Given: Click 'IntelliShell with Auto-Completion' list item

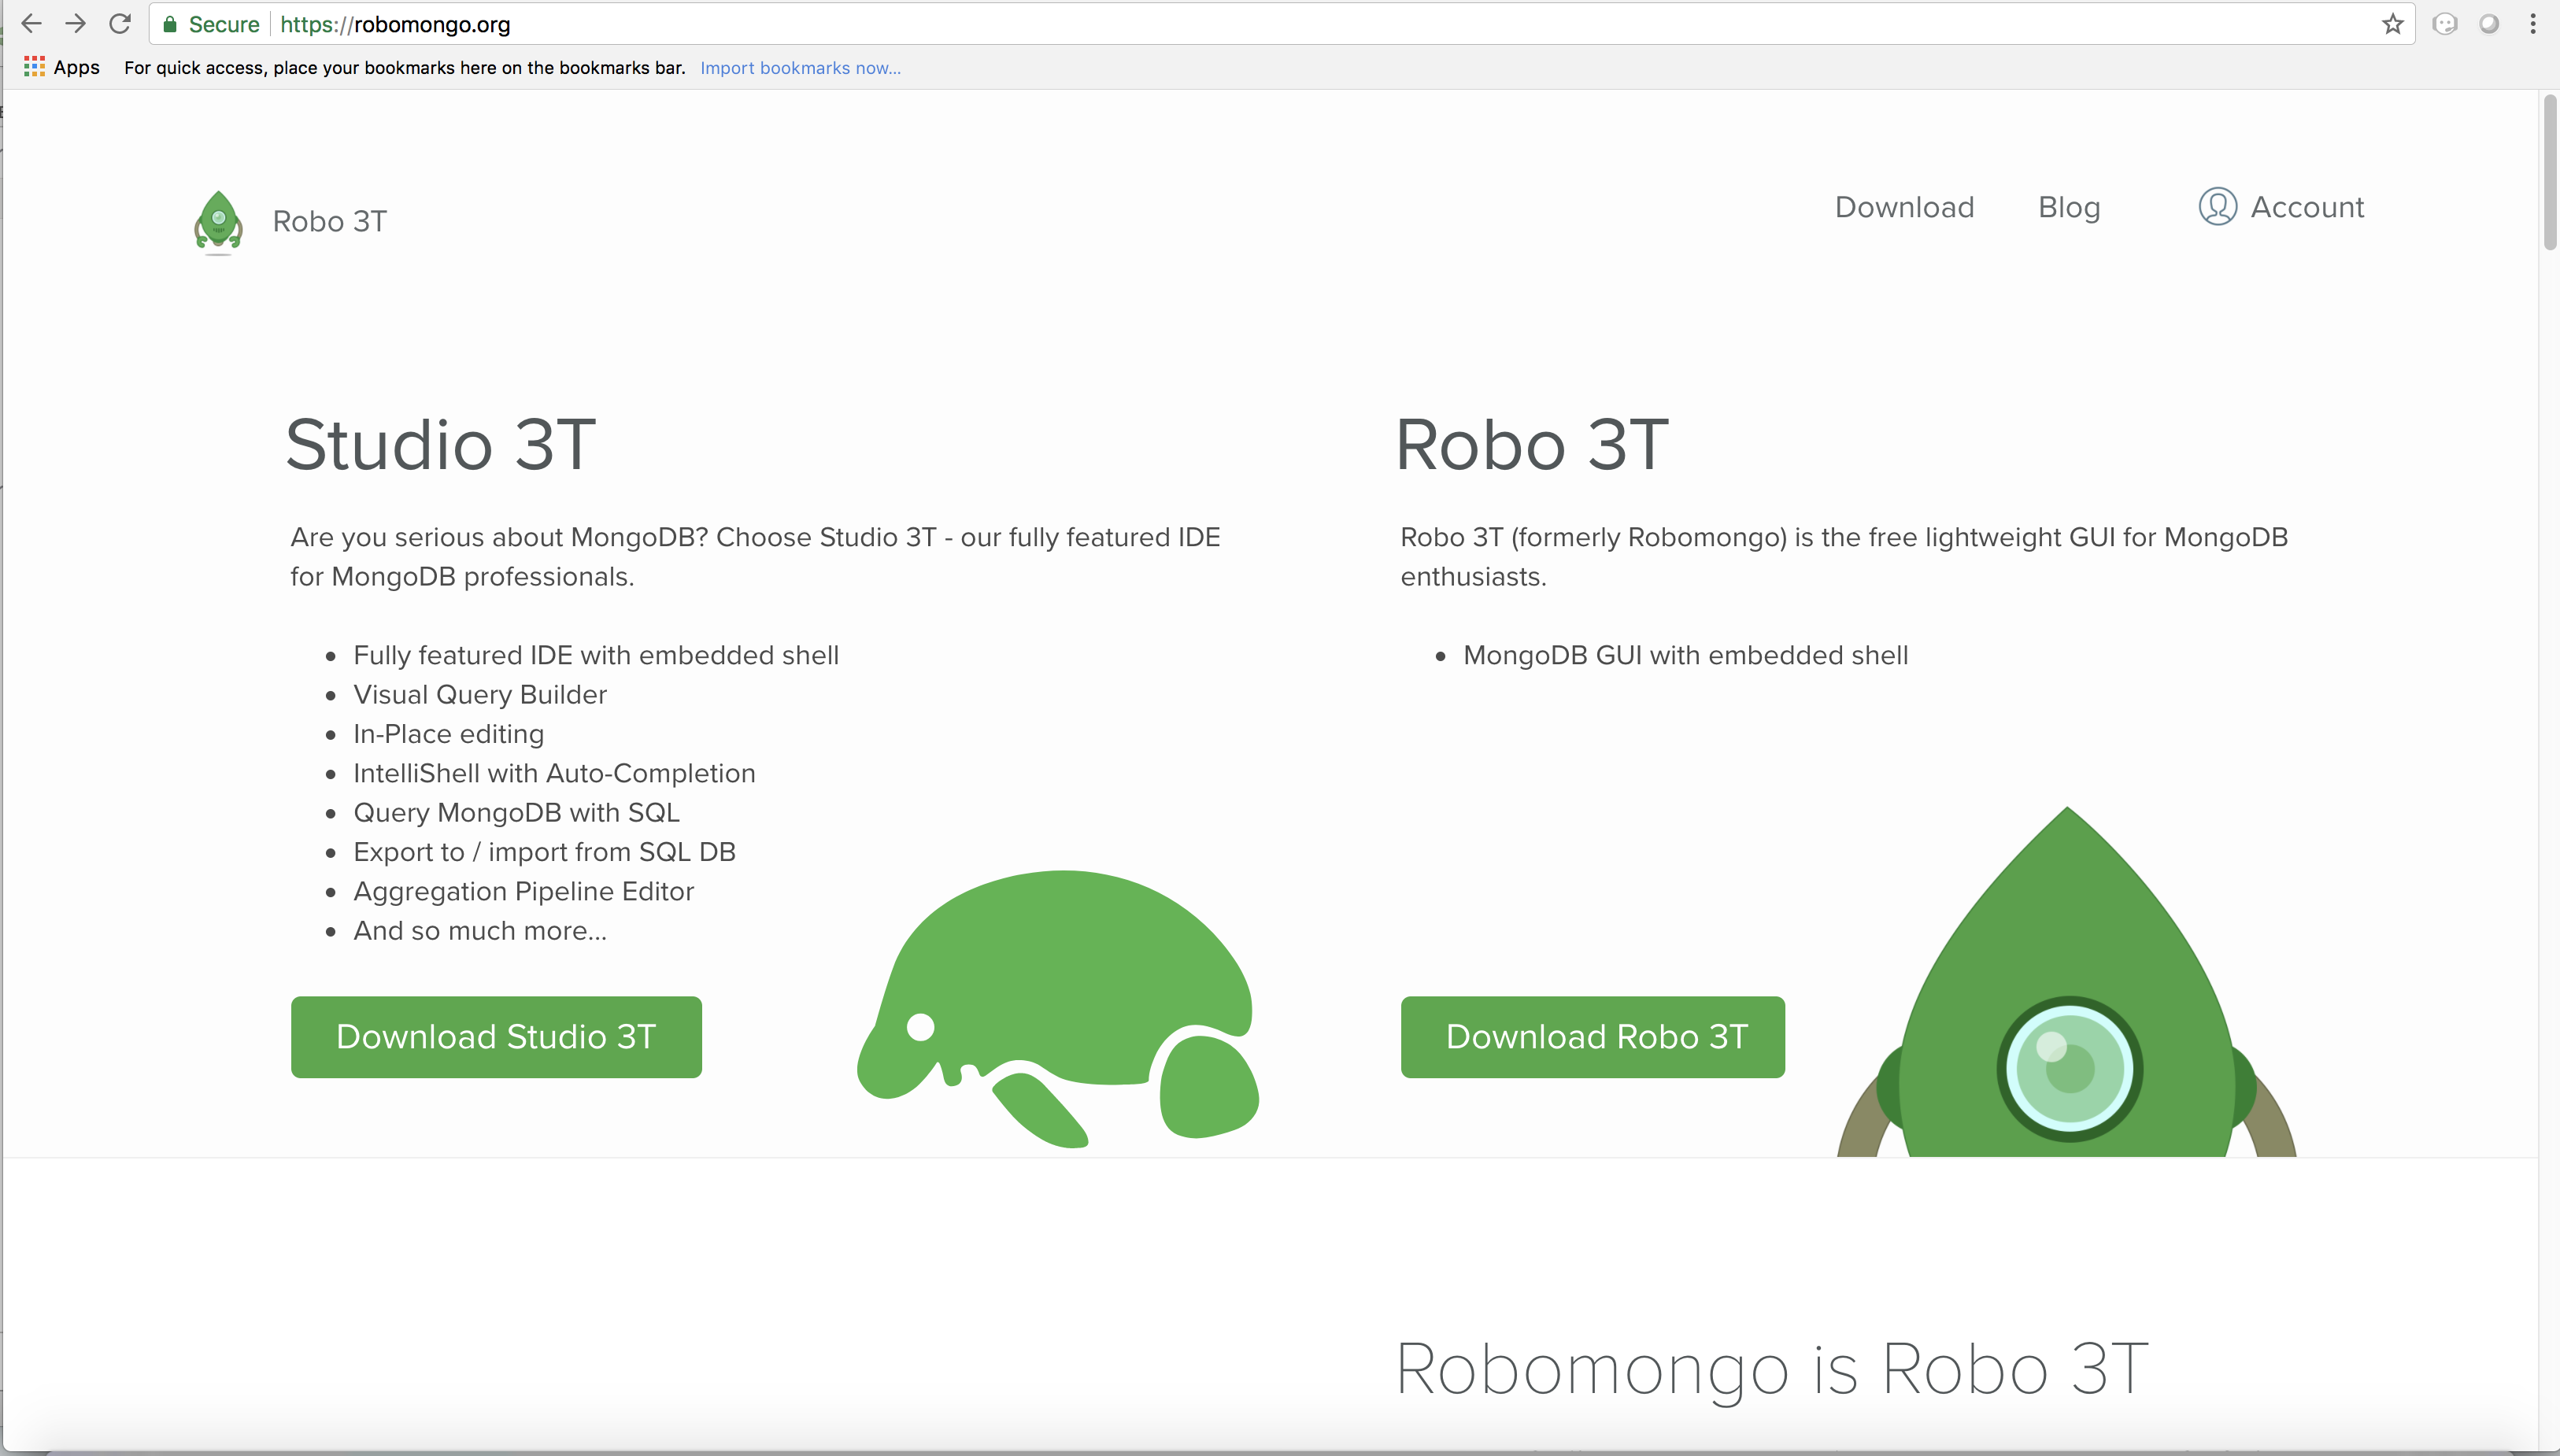Looking at the screenshot, I should (554, 773).
